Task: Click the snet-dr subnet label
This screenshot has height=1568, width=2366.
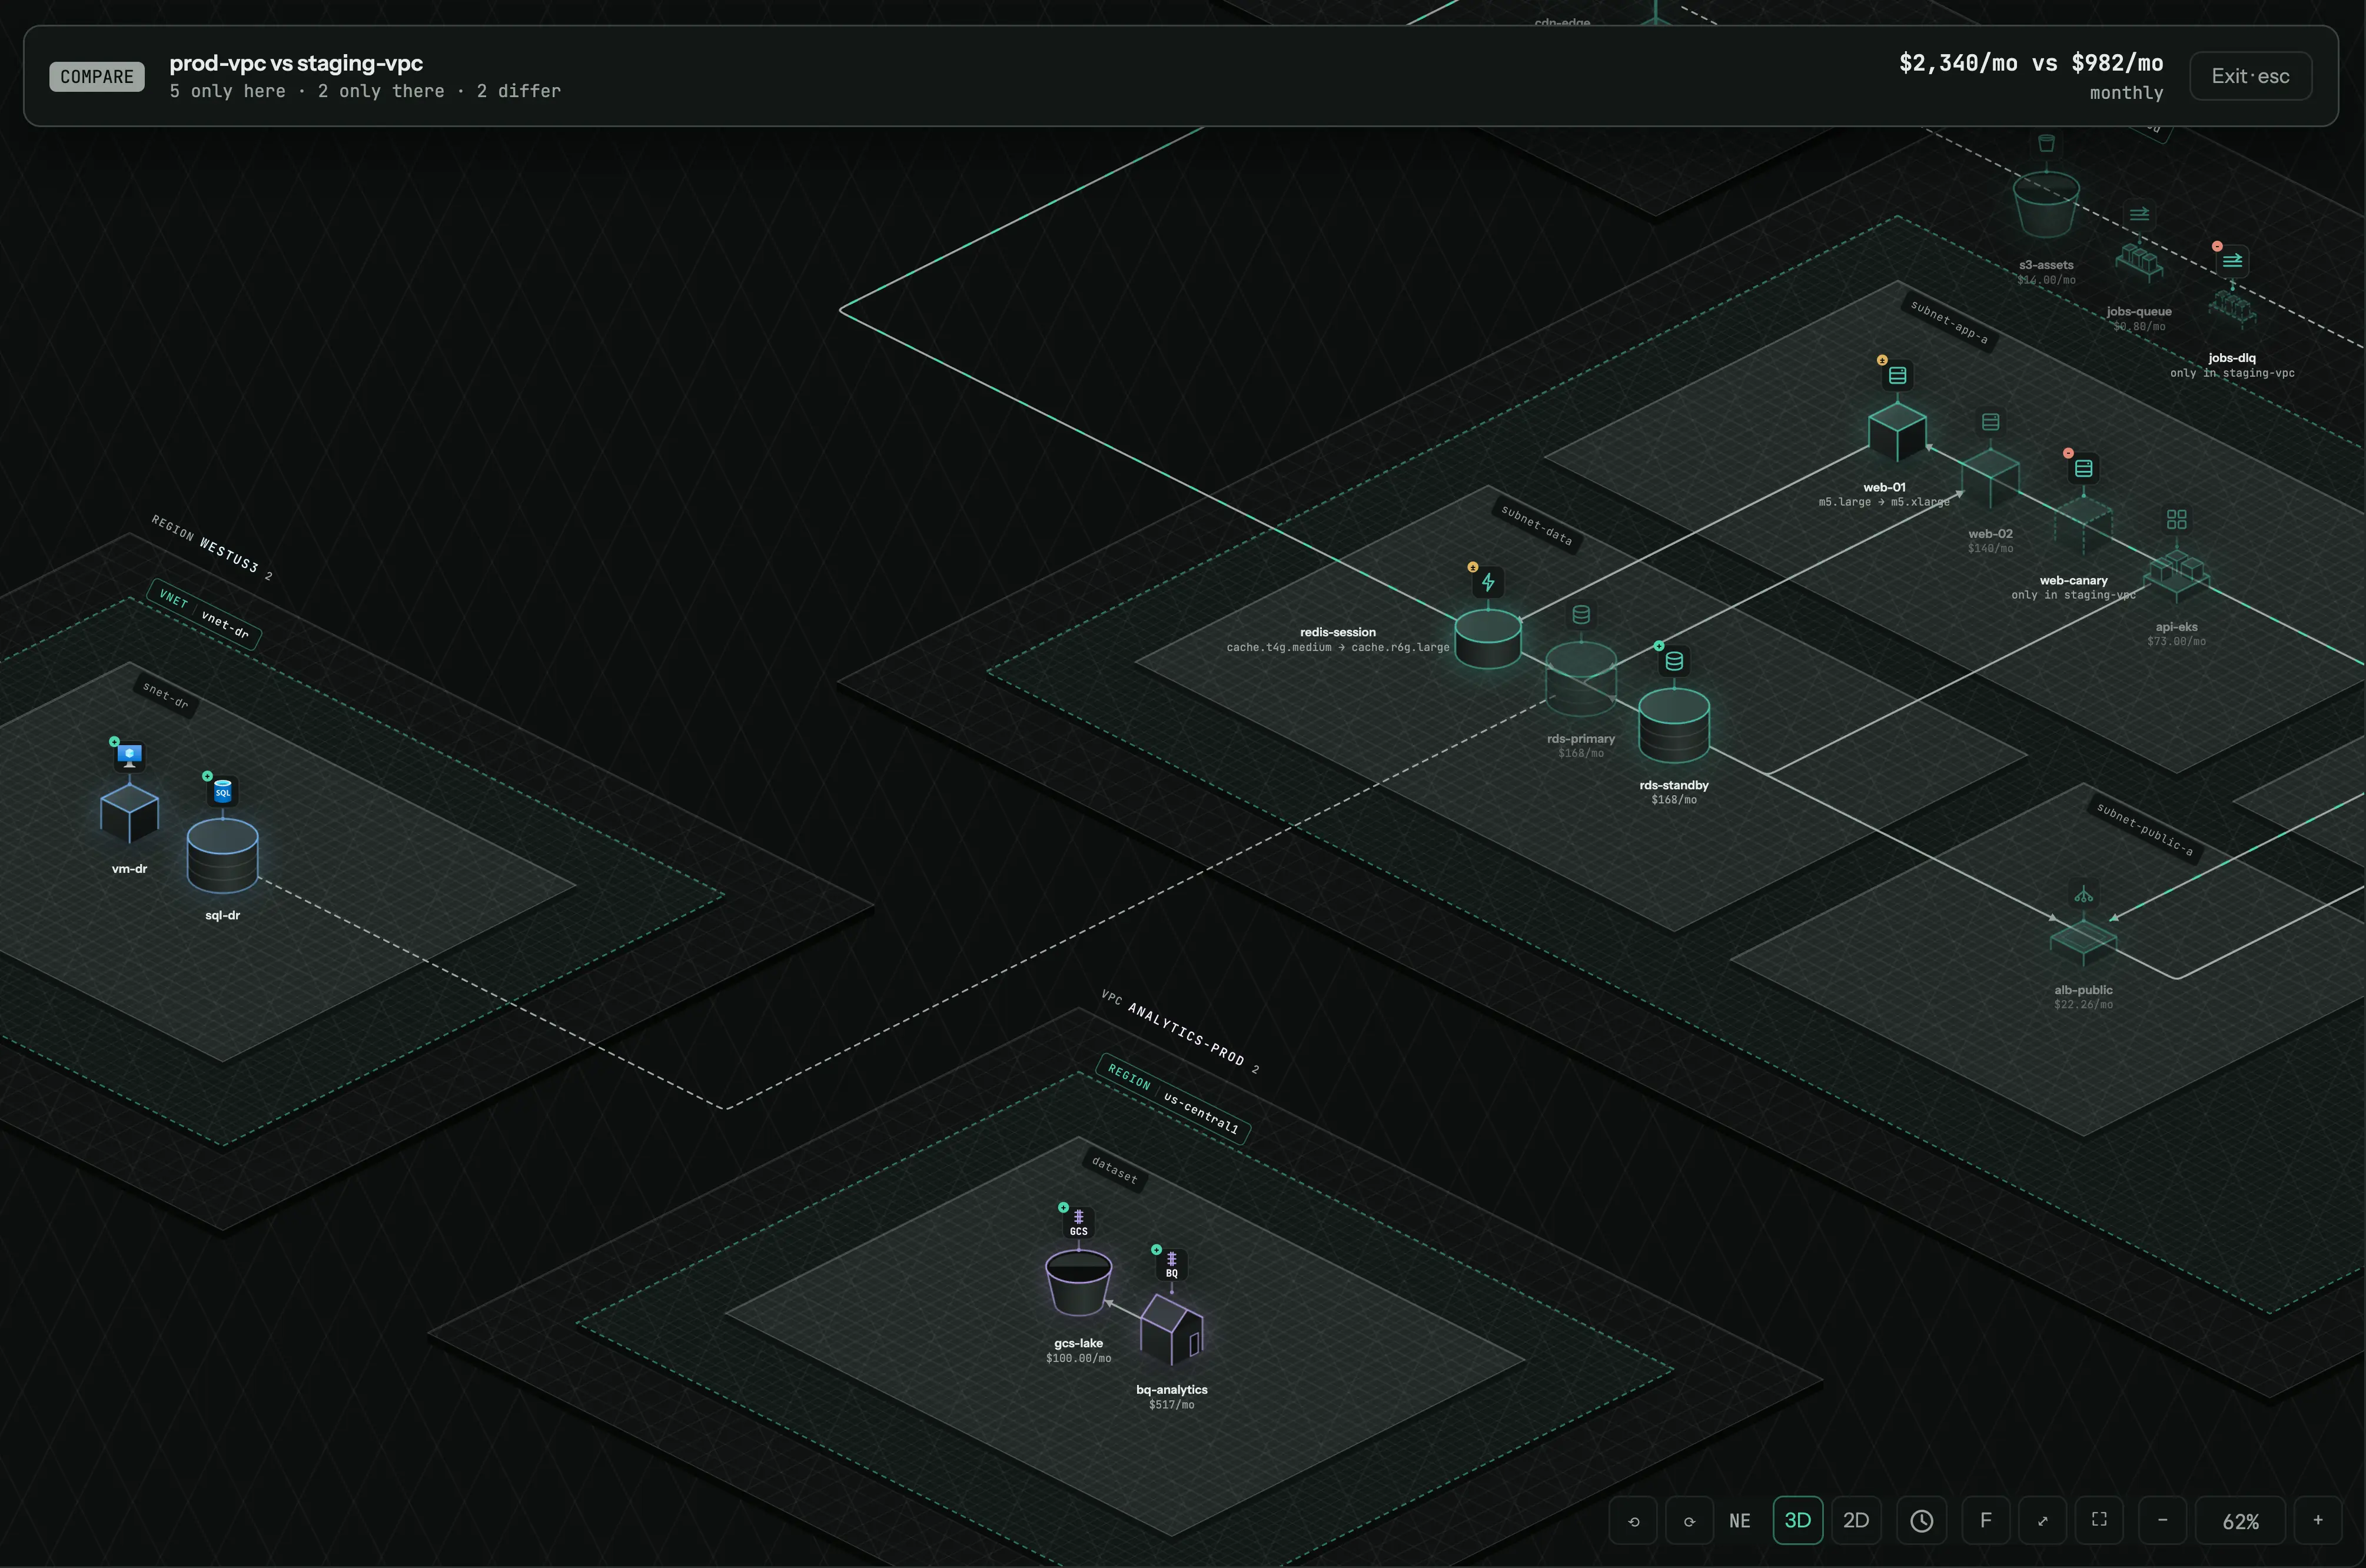Action: click(x=166, y=695)
